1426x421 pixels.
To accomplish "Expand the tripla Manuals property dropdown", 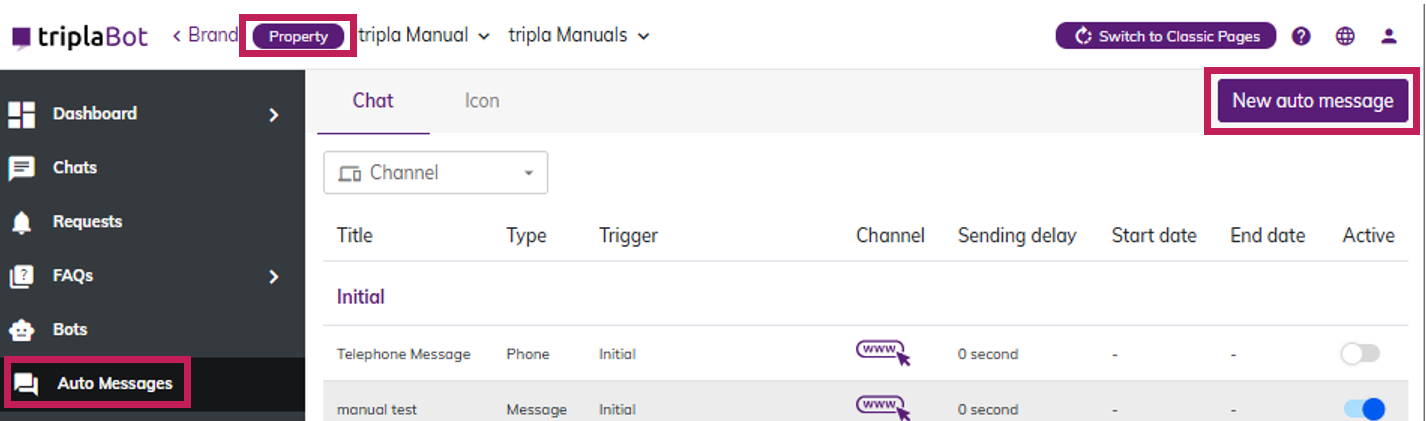I will point(579,36).
